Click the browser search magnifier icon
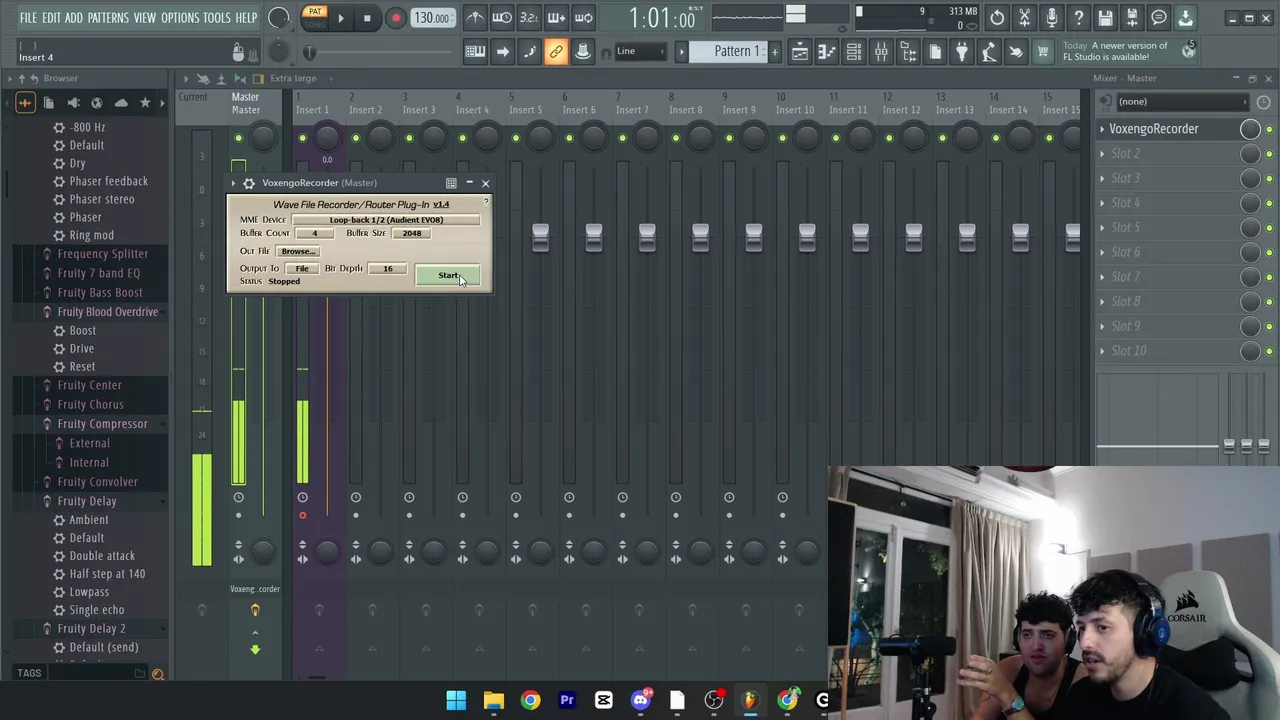 coord(157,674)
